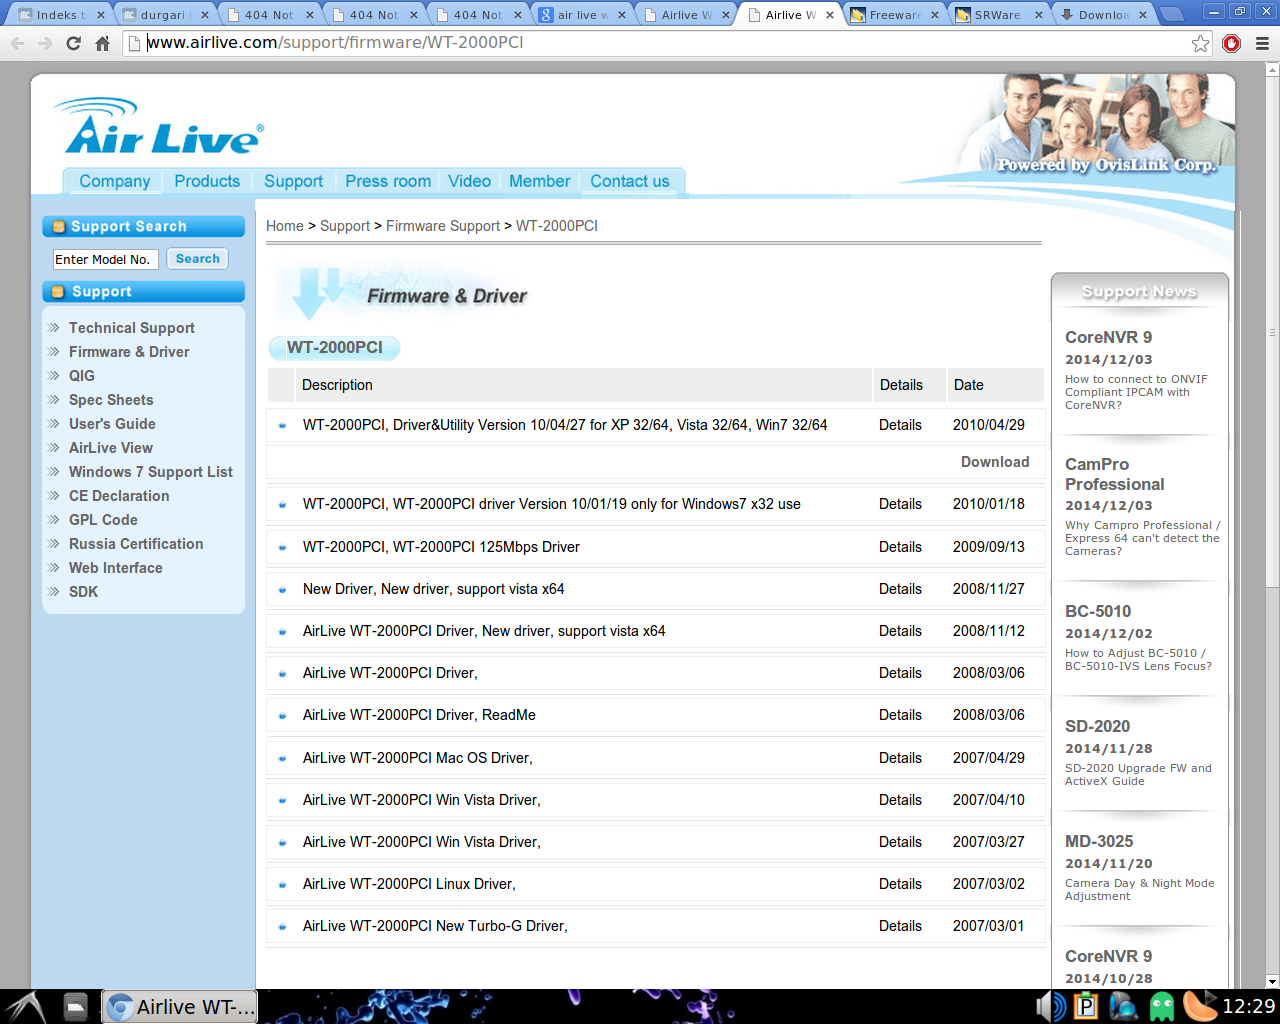Click the orange tray icon beside clock

(x=1200, y=1006)
